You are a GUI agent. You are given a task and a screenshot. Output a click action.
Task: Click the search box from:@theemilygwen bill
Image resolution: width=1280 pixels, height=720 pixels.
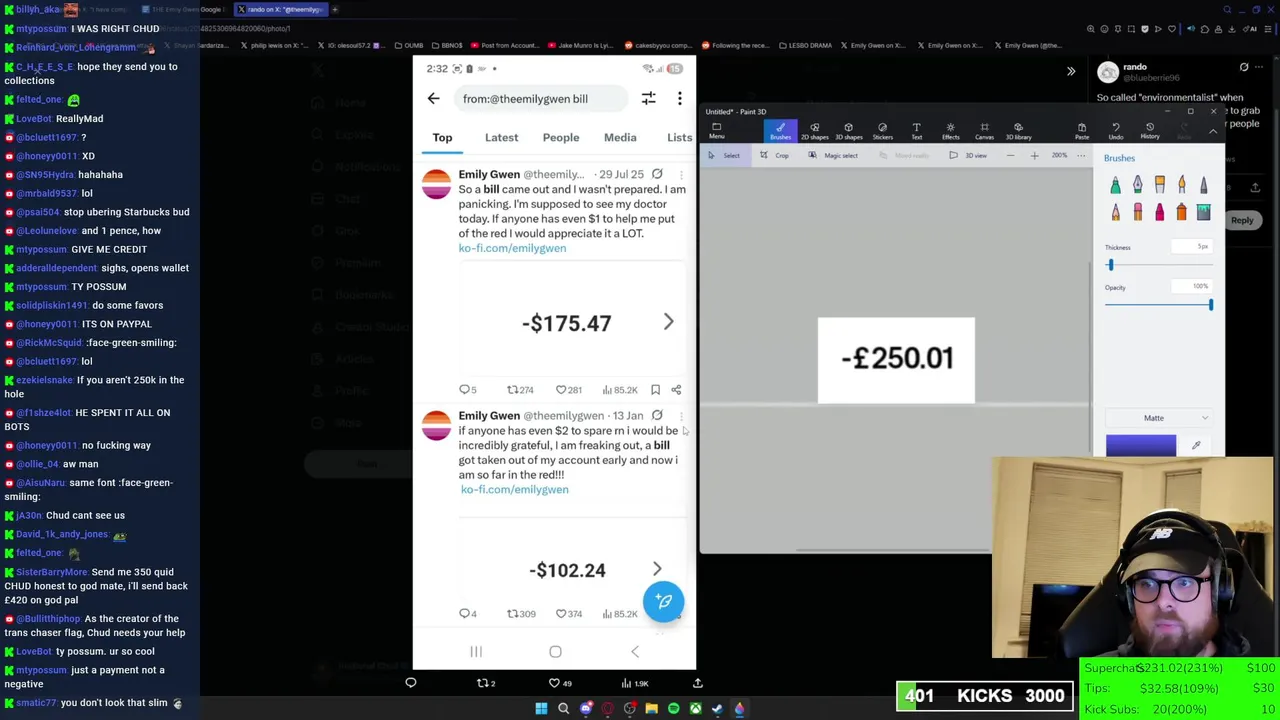tap(540, 98)
